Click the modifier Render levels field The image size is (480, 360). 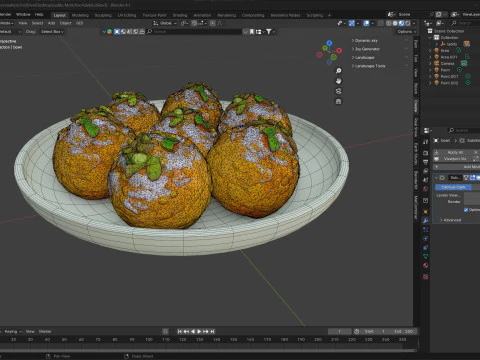pyautogui.click(x=472, y=202)
